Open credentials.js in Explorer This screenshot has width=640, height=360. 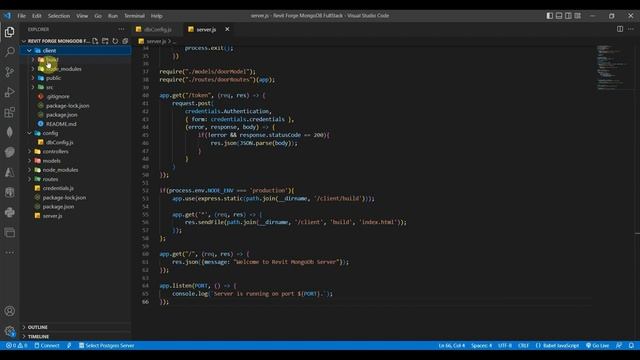tap(76, 188)
